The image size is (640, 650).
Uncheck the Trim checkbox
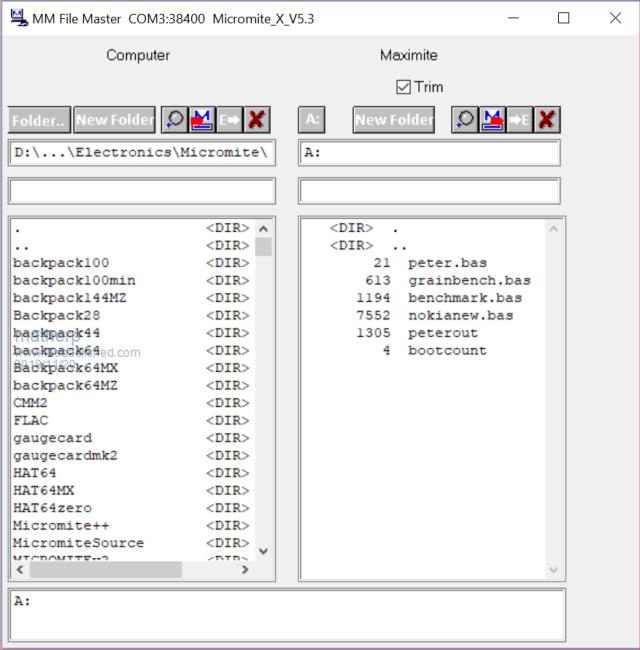tap(404, 87)
